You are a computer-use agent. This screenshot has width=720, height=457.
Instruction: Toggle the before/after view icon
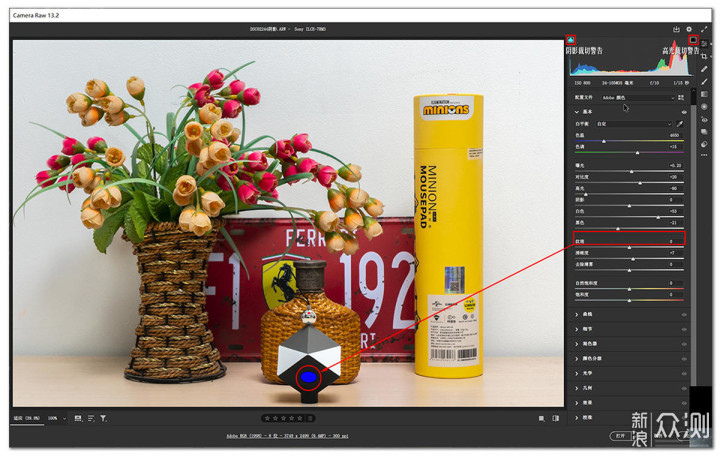click(556, 418)
